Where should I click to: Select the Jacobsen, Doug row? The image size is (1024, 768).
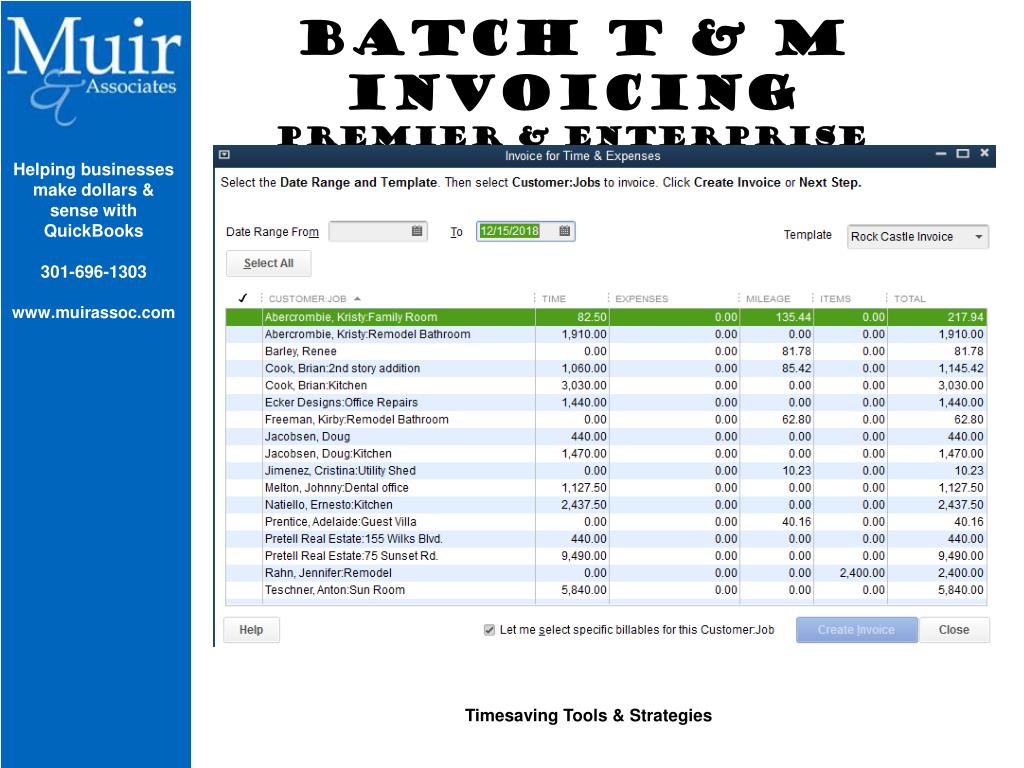point(606,437)
